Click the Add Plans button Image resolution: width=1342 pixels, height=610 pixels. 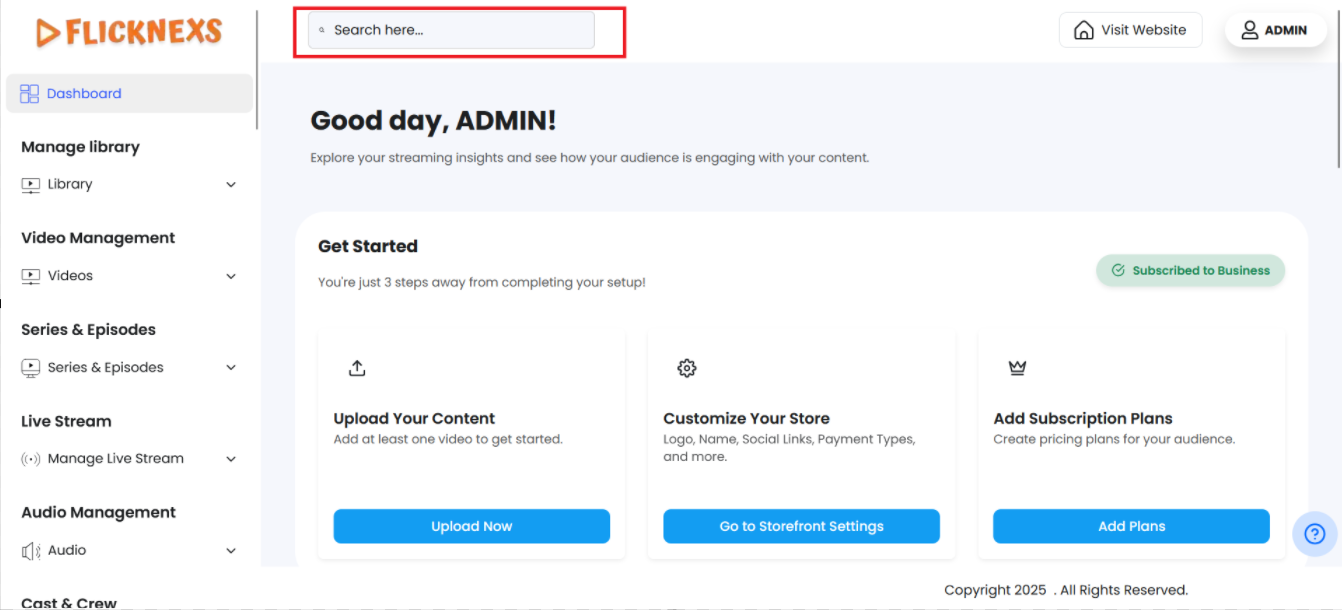click(1131, 526)
